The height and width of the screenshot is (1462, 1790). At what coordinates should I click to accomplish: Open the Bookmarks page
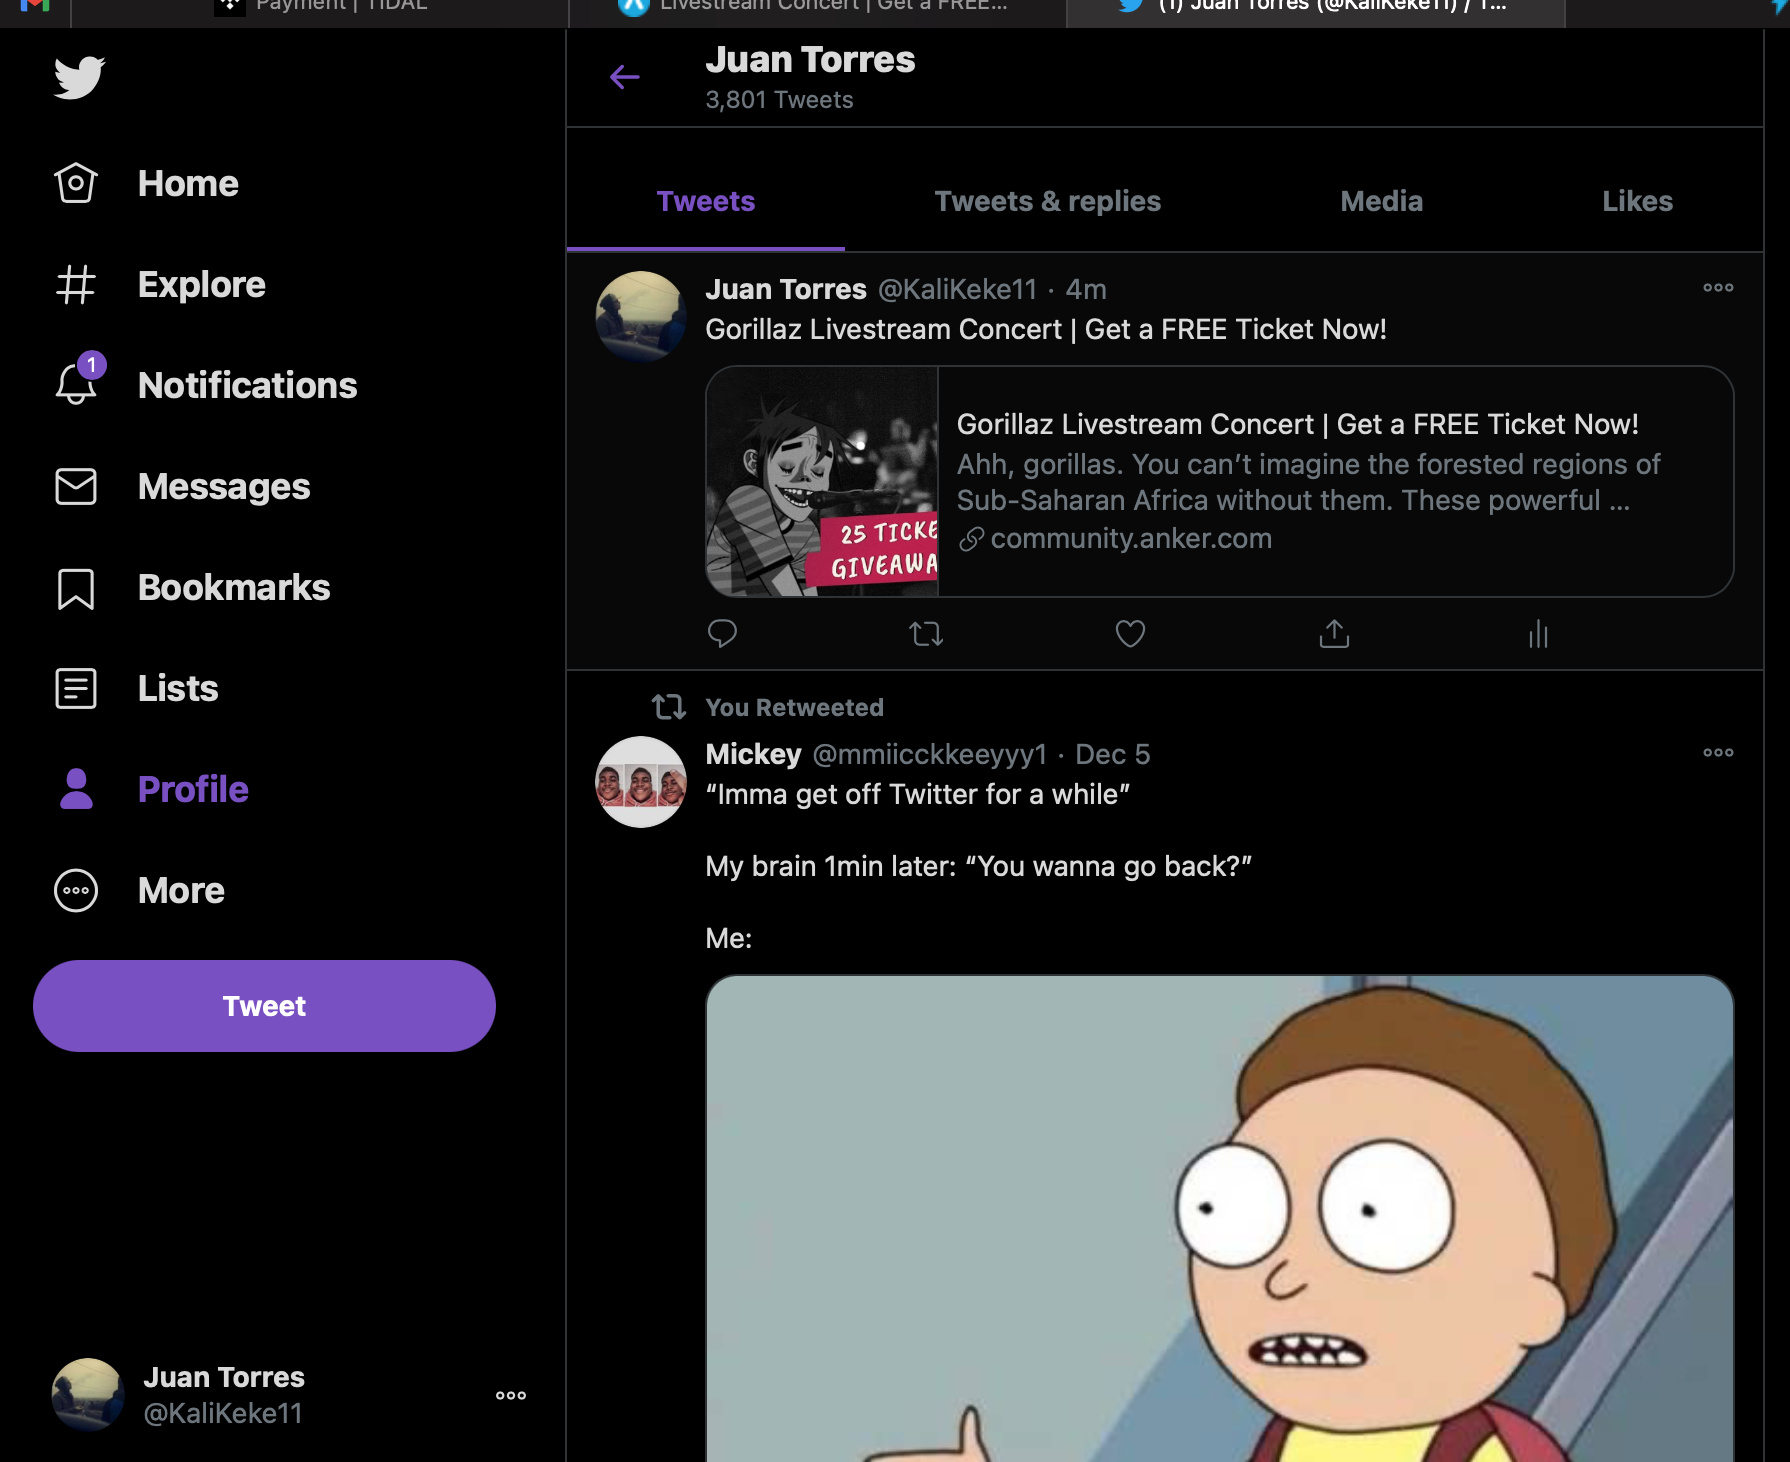point(76,588)
